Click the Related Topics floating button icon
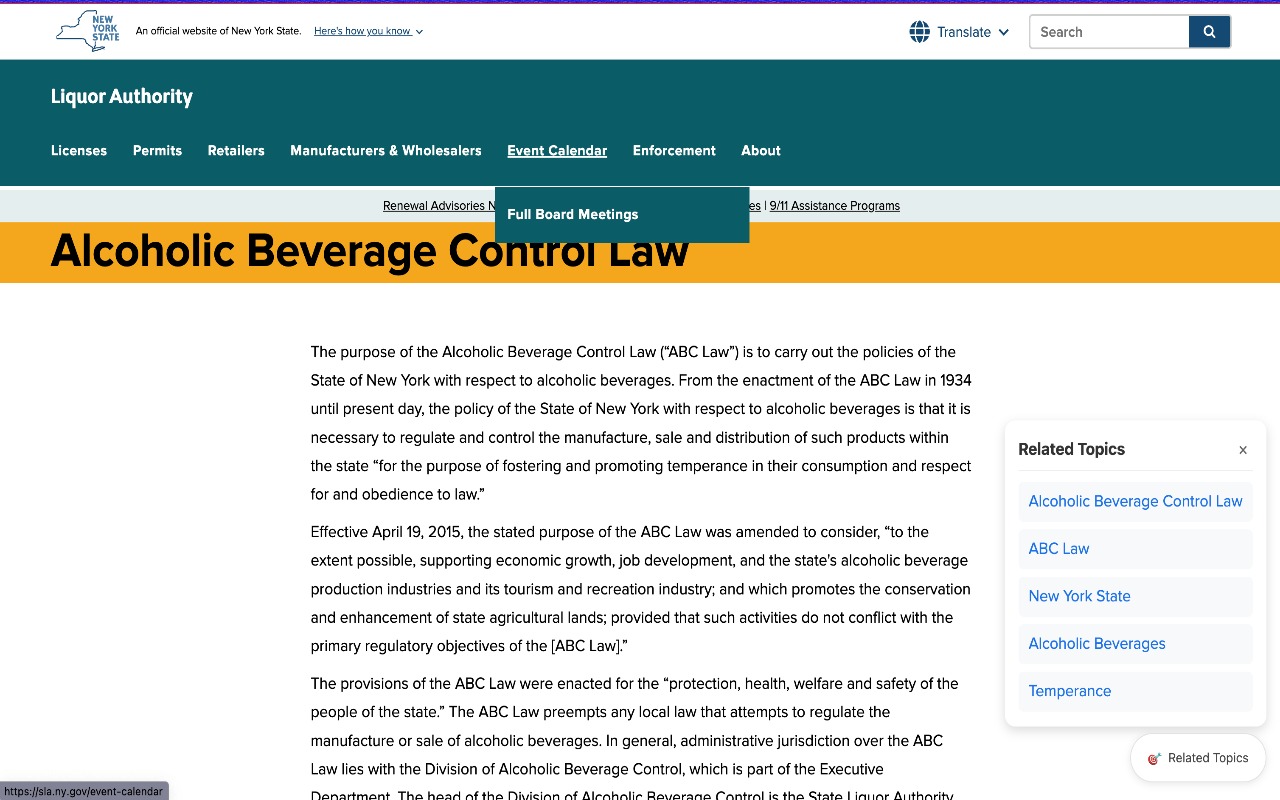1280x800 pixels. tap(1154, 758)
